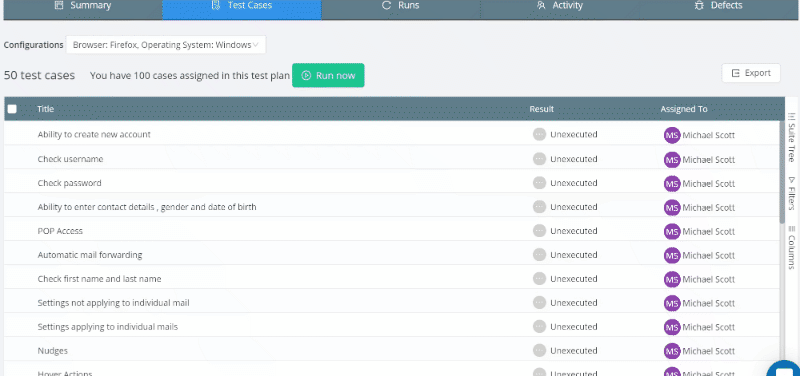Open the Configurations dropdown
The width and height of the screenshot is (800, 376).
pos(166,45)
